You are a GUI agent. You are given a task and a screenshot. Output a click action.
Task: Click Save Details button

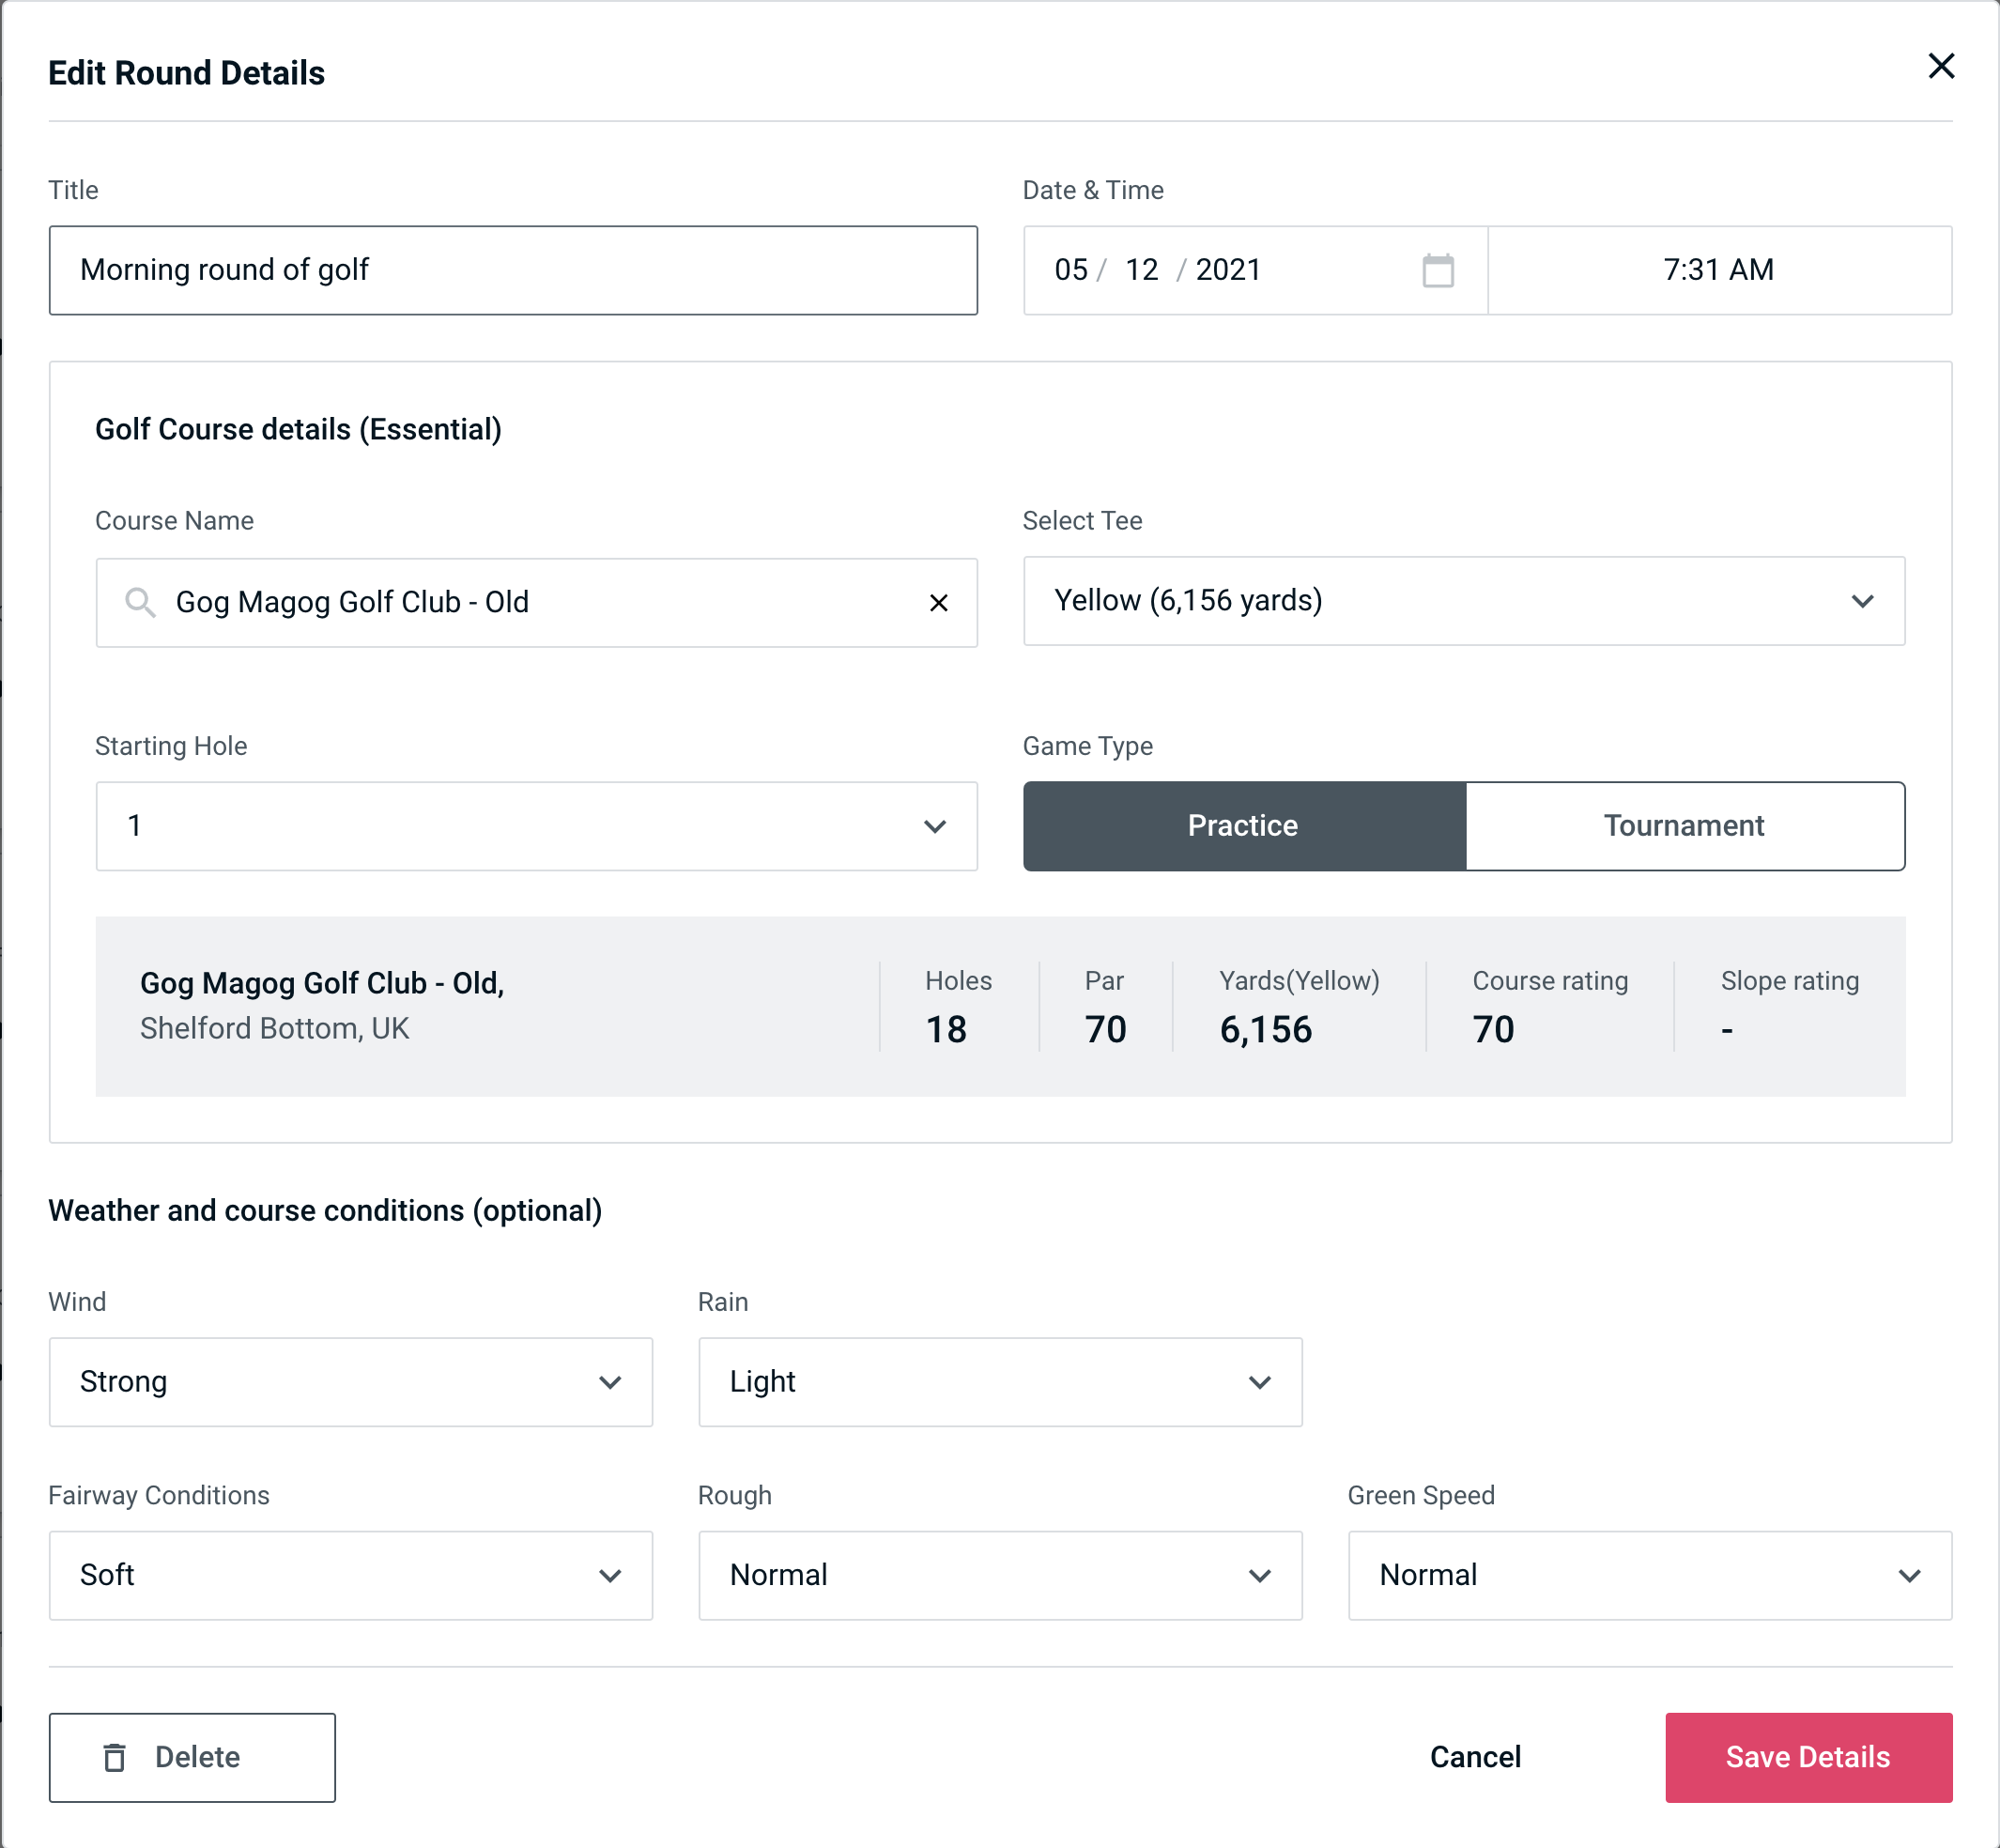[x=1807, y=1758]
